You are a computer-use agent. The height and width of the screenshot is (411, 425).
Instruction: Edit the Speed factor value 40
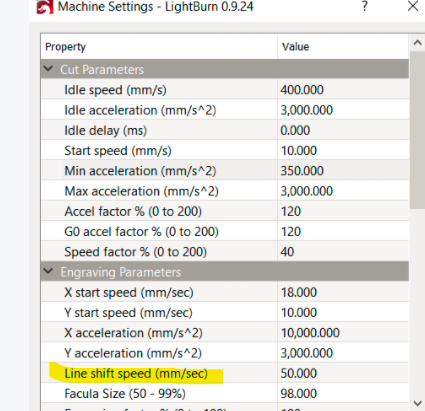pos(343,252)
